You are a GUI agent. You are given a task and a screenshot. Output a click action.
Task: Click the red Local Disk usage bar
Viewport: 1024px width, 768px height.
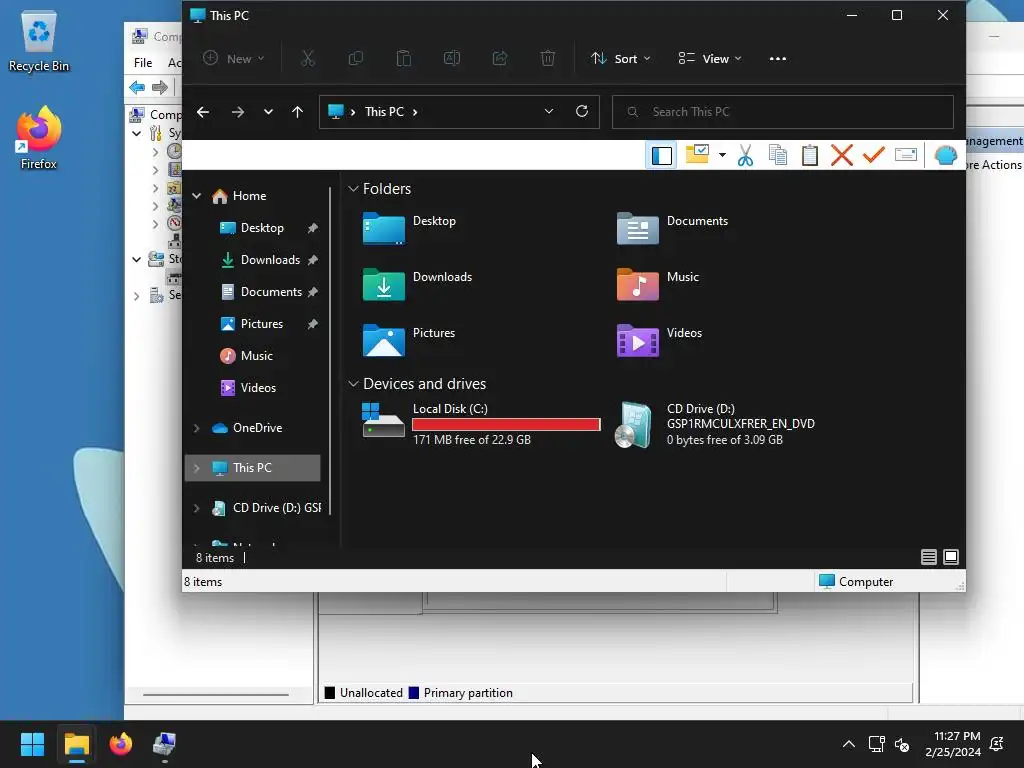point(506,424)
